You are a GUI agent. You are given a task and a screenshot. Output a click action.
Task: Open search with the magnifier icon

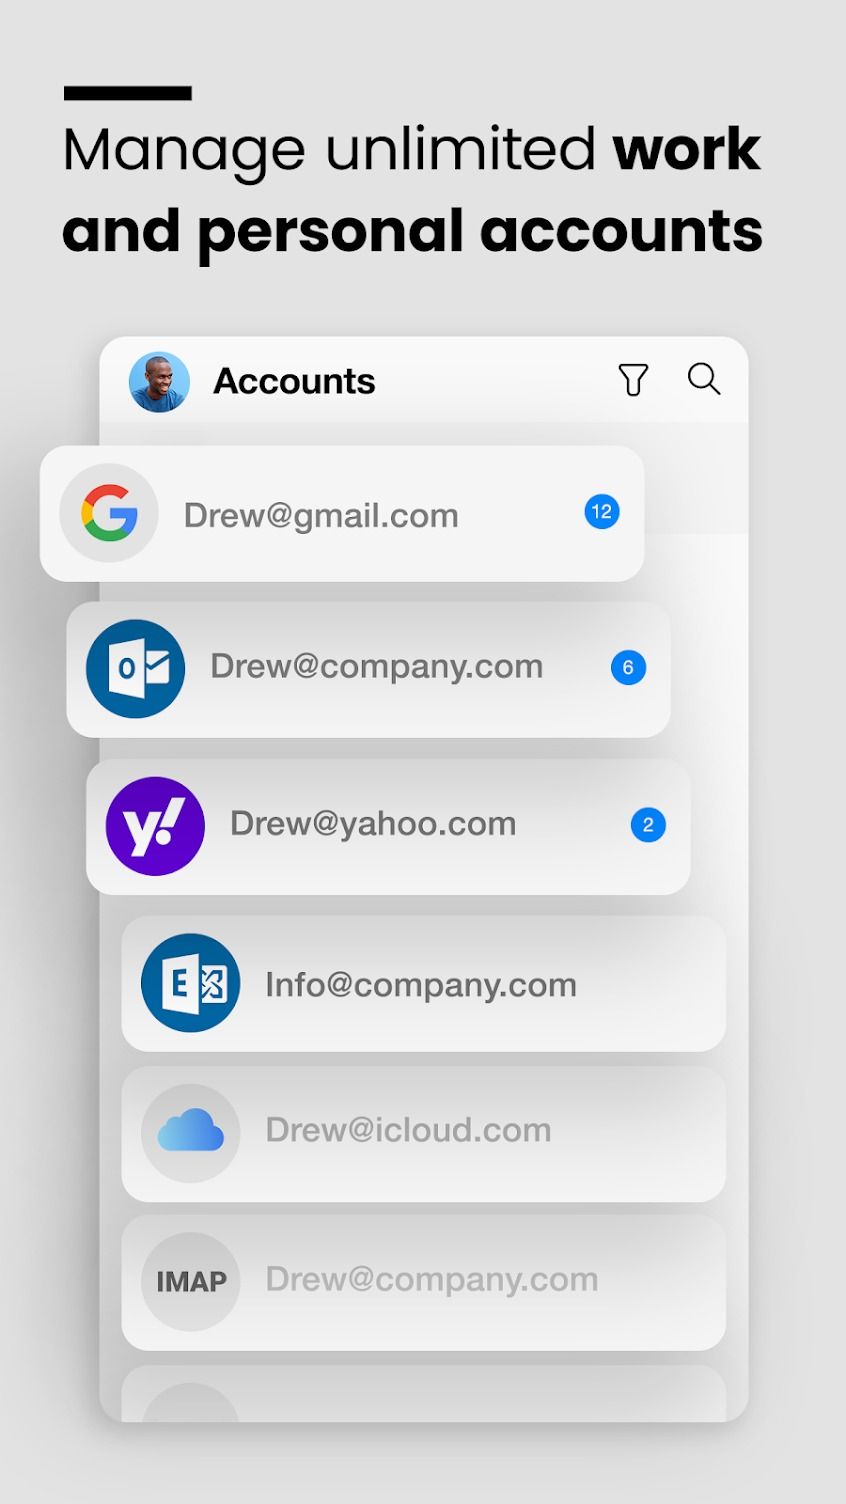tap(703, 380)
